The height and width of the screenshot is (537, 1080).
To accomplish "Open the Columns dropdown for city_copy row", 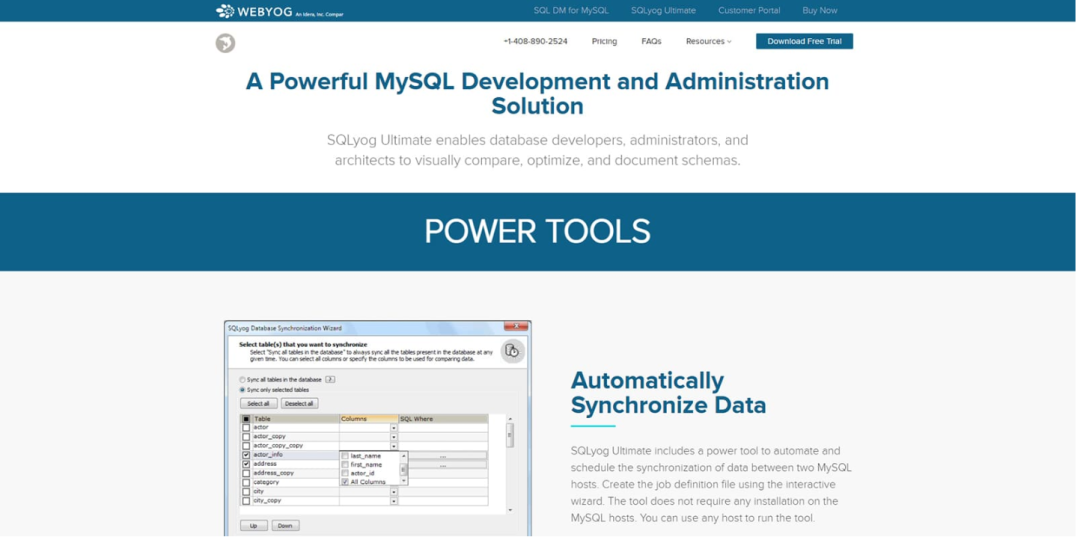I will click(x=394, y=501).
